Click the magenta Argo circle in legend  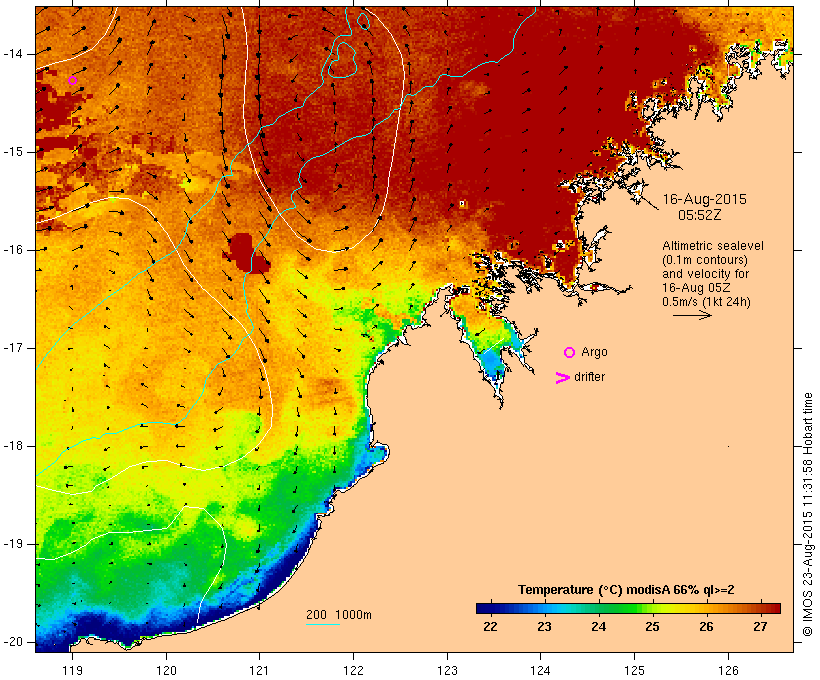[x=570, y=353]
